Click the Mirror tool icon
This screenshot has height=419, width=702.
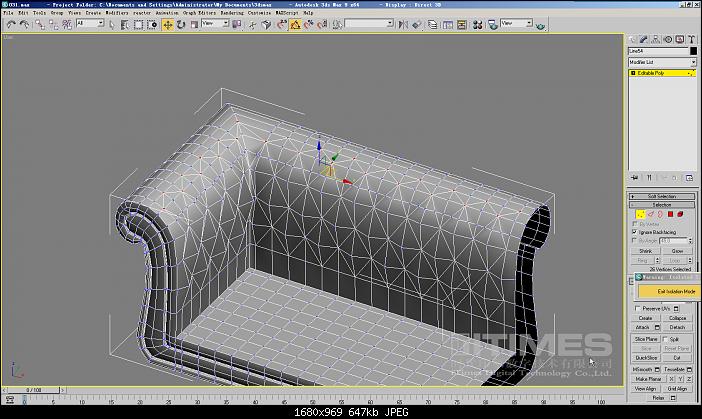(x=403, y=25)
